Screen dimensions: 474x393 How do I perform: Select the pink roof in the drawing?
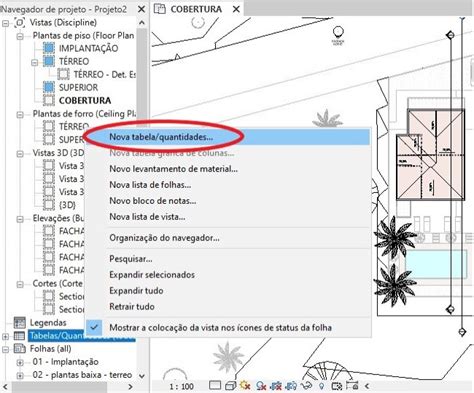pyautogui.click(x=430, y=154)
